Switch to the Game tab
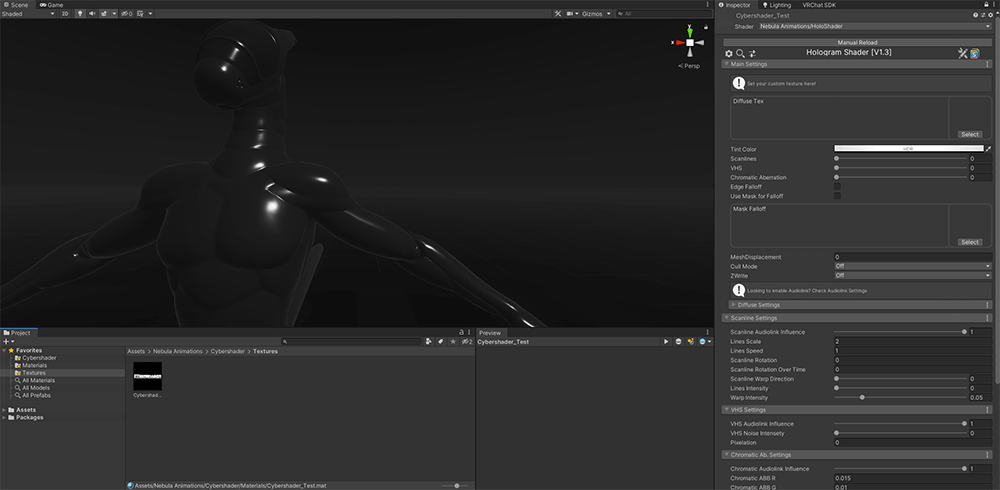Screen dimensions: 1000x490 pos(54,5)
